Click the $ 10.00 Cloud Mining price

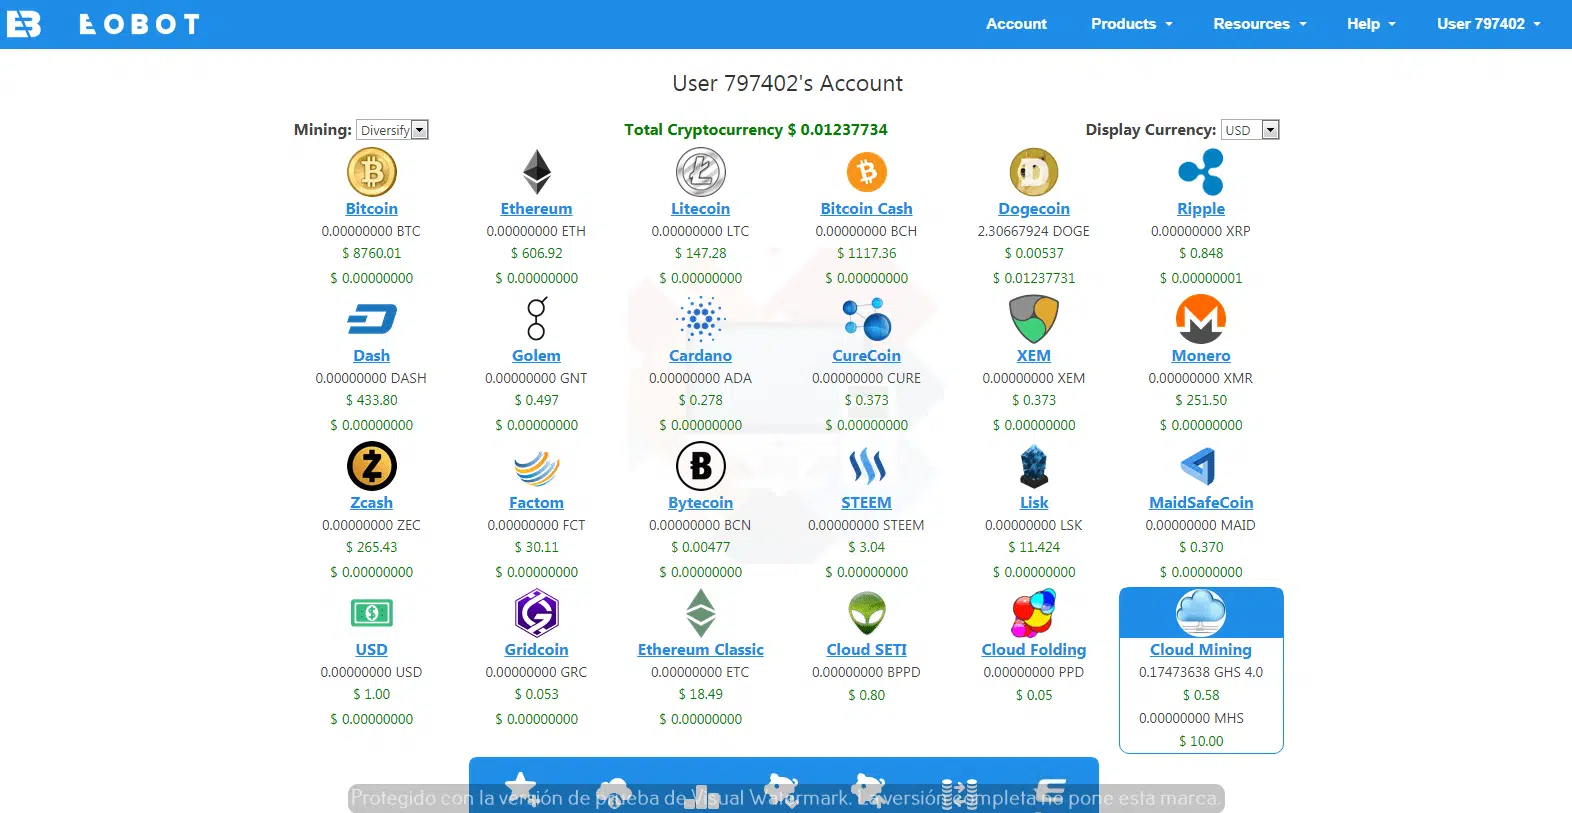1201,742
